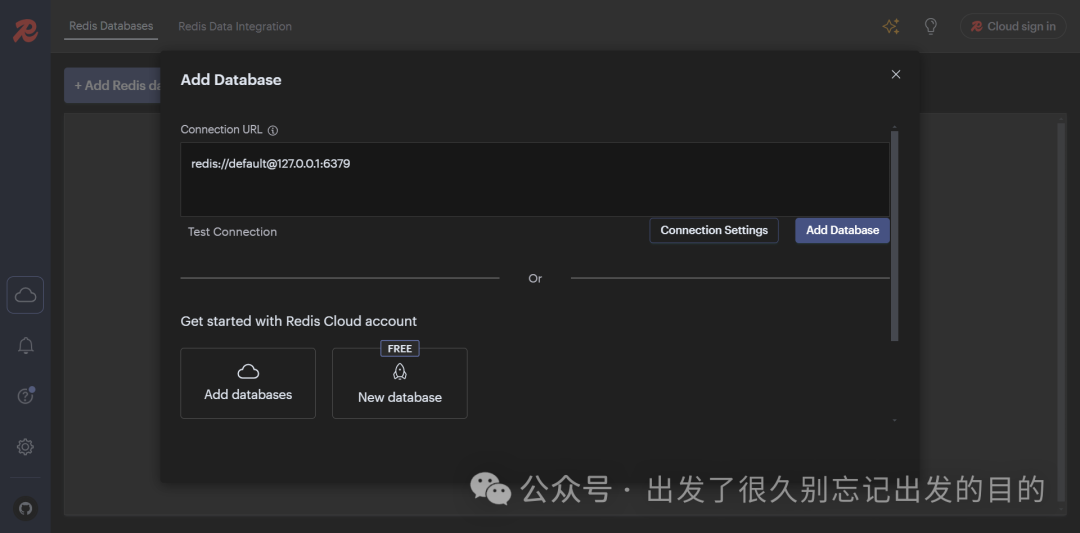Close the Add Database dialog
1080x533 pixels.
coord(896,74)
